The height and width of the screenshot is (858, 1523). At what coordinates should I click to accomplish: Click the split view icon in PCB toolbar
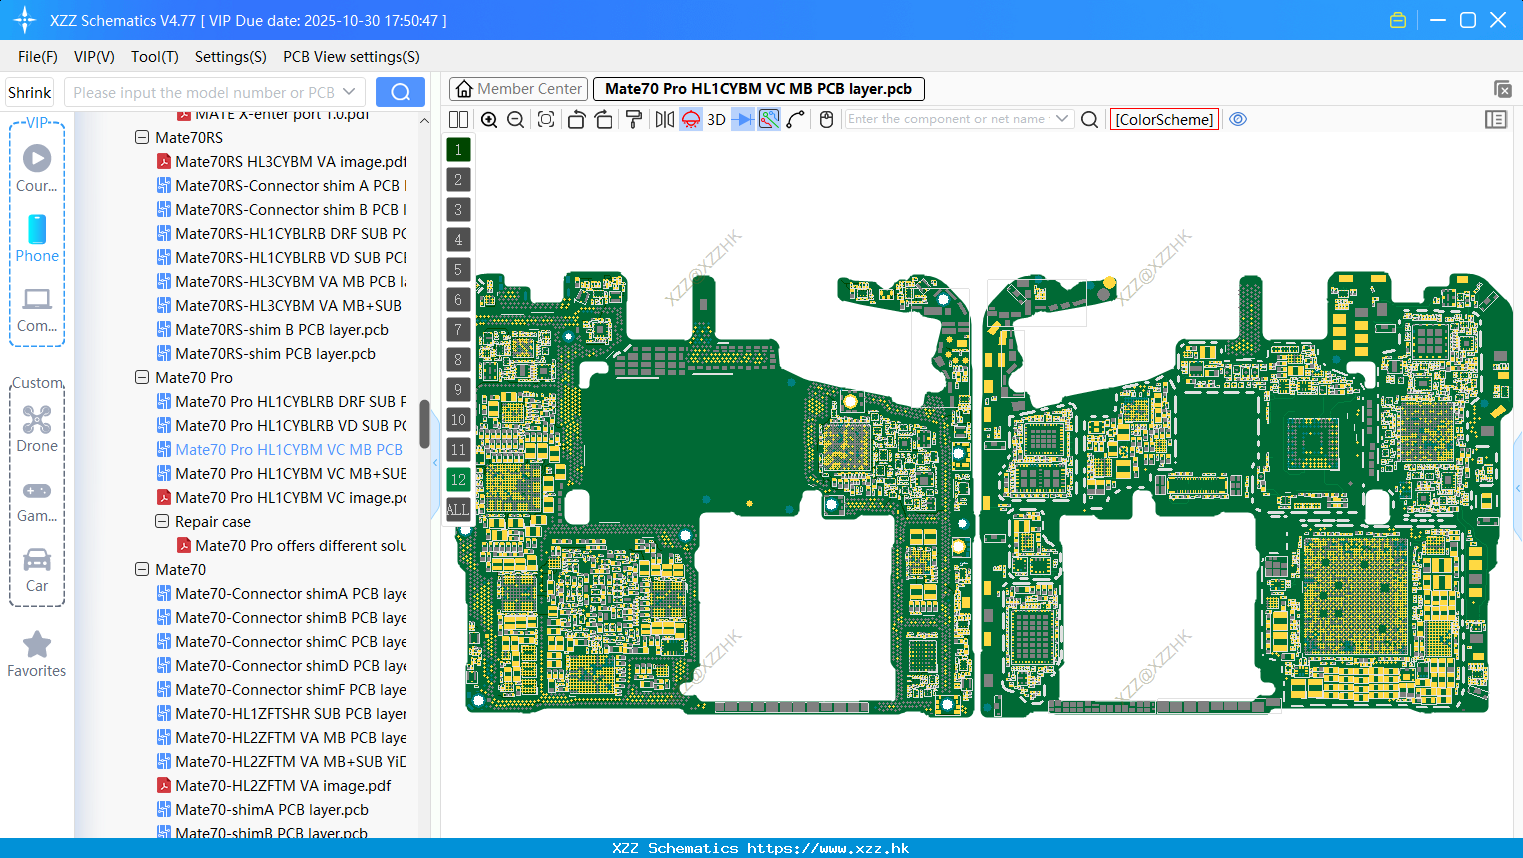[458, 119]
